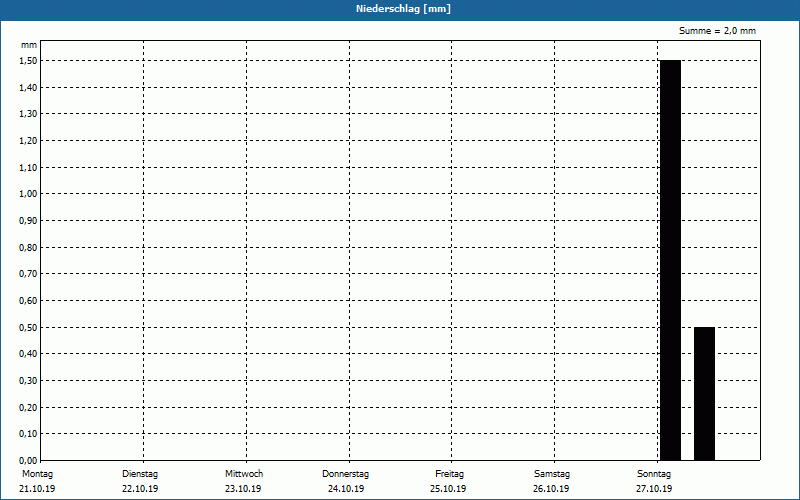Screen dimensions: 800x500
Task: Click the 1,40 y-axis value
Action: pos(28,88)
